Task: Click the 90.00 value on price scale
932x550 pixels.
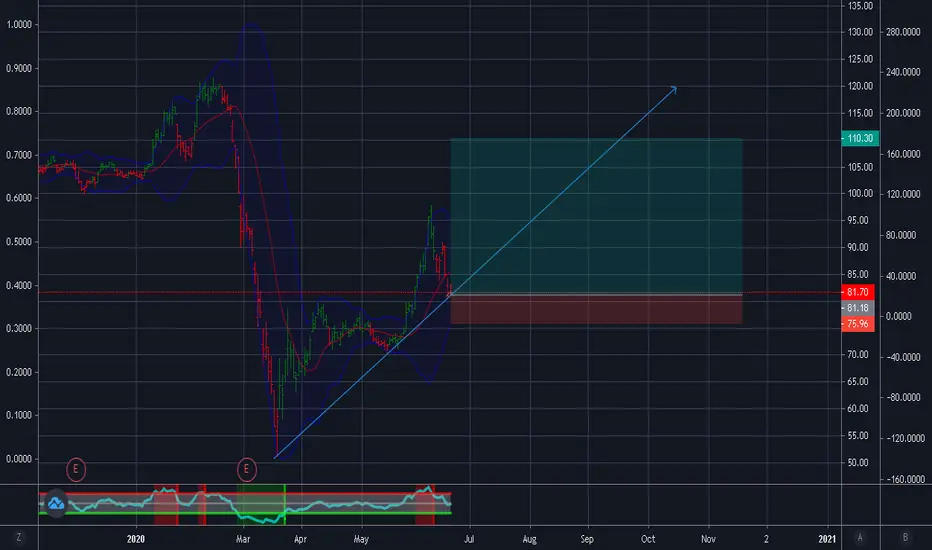Action: (858, 247)
